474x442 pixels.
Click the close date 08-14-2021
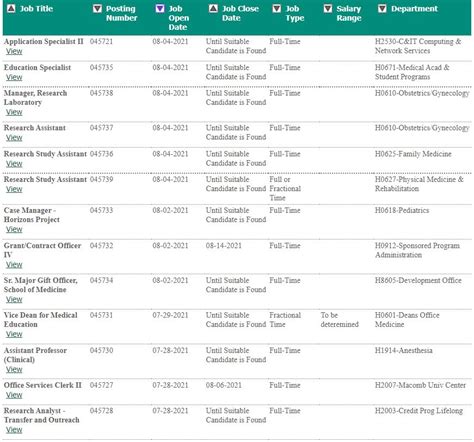click(x=224, y=246)
